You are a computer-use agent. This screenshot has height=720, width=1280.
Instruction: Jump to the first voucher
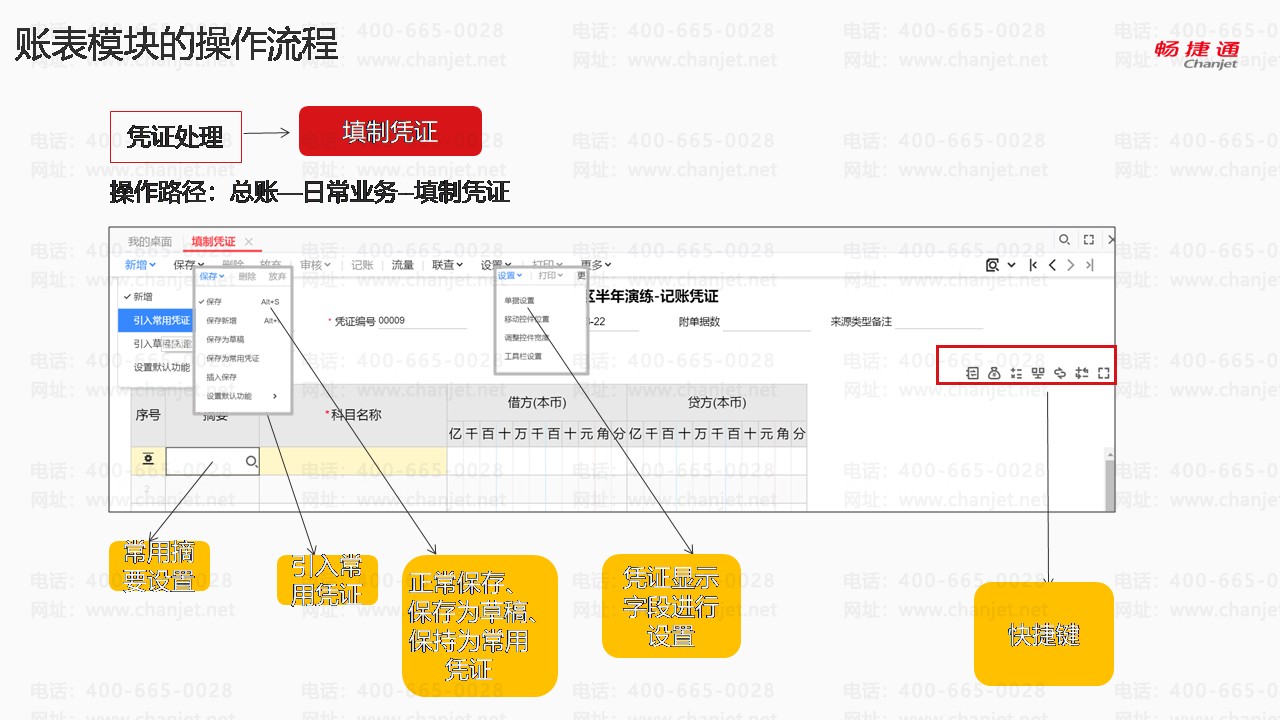1033,265
